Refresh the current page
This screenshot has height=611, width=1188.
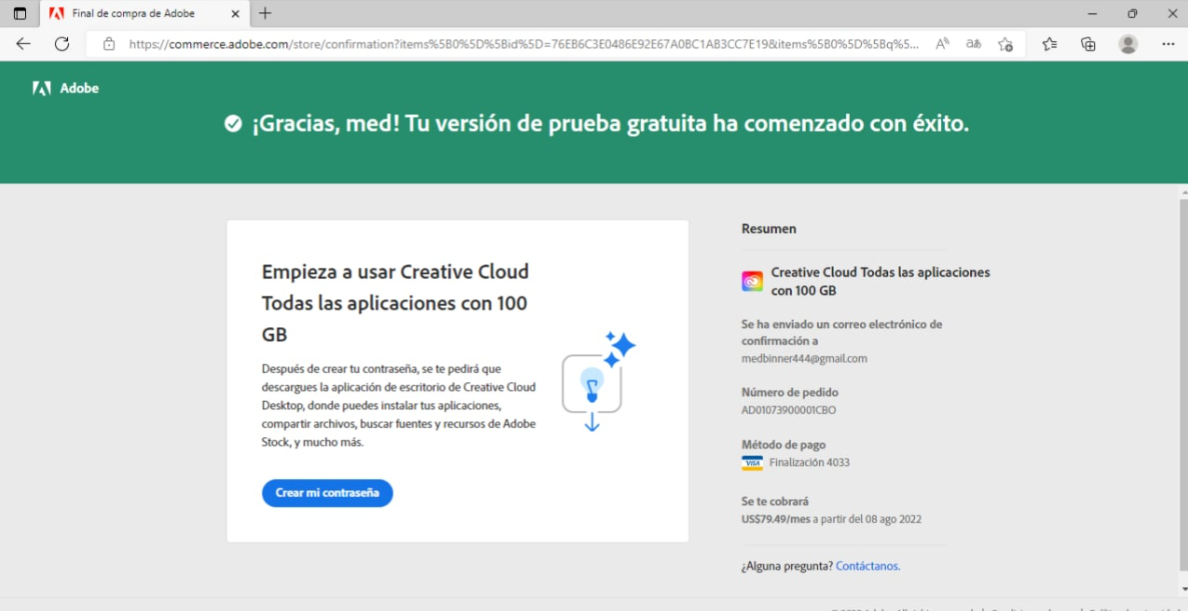pyautogui.click(x=62, y=44)
